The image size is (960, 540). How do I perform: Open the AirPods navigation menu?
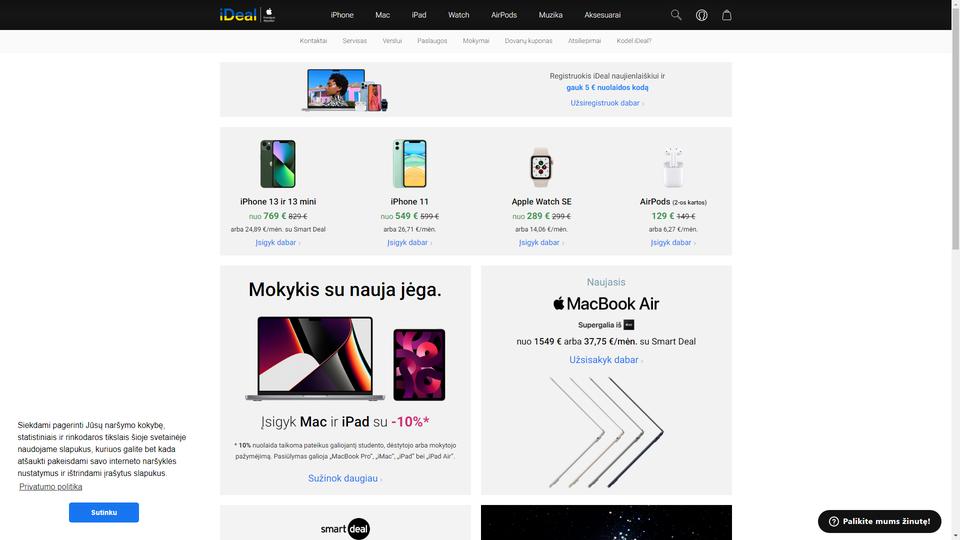tap(504, 15)
